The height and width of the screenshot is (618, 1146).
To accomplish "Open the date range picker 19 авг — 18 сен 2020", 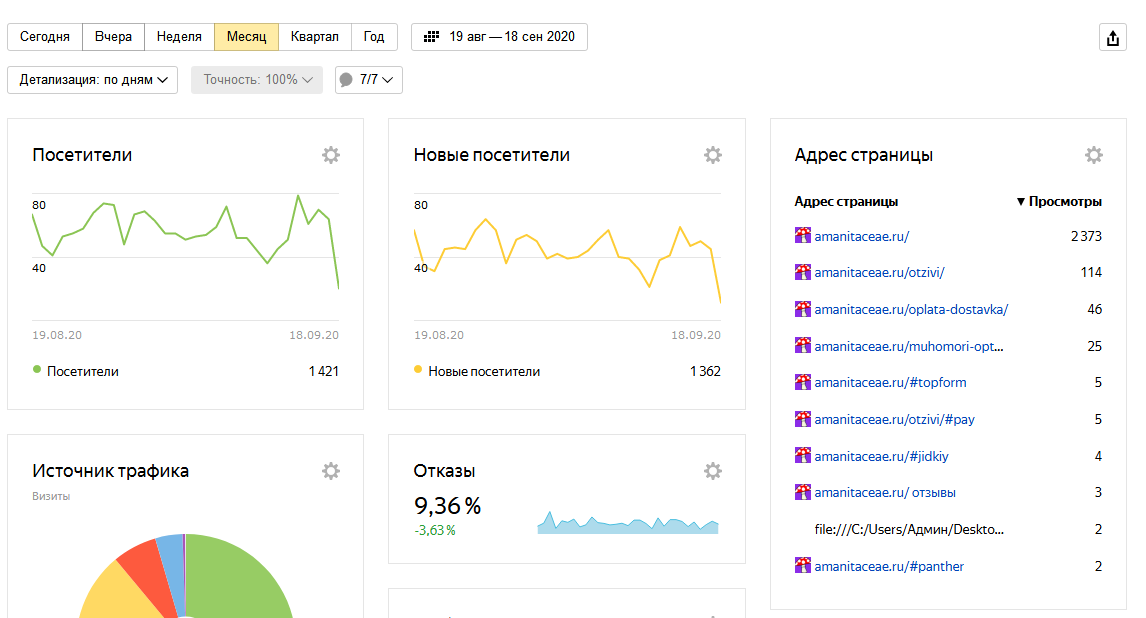I will (x=499, y=37).
